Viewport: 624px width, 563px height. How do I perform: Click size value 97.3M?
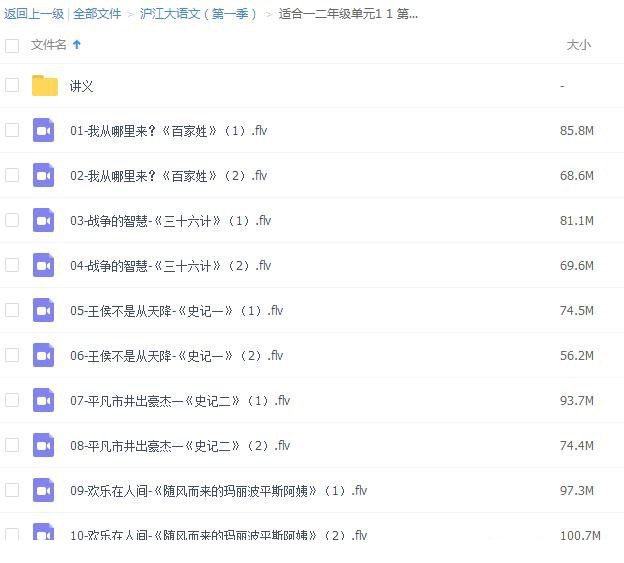click(x=577, y=490)
